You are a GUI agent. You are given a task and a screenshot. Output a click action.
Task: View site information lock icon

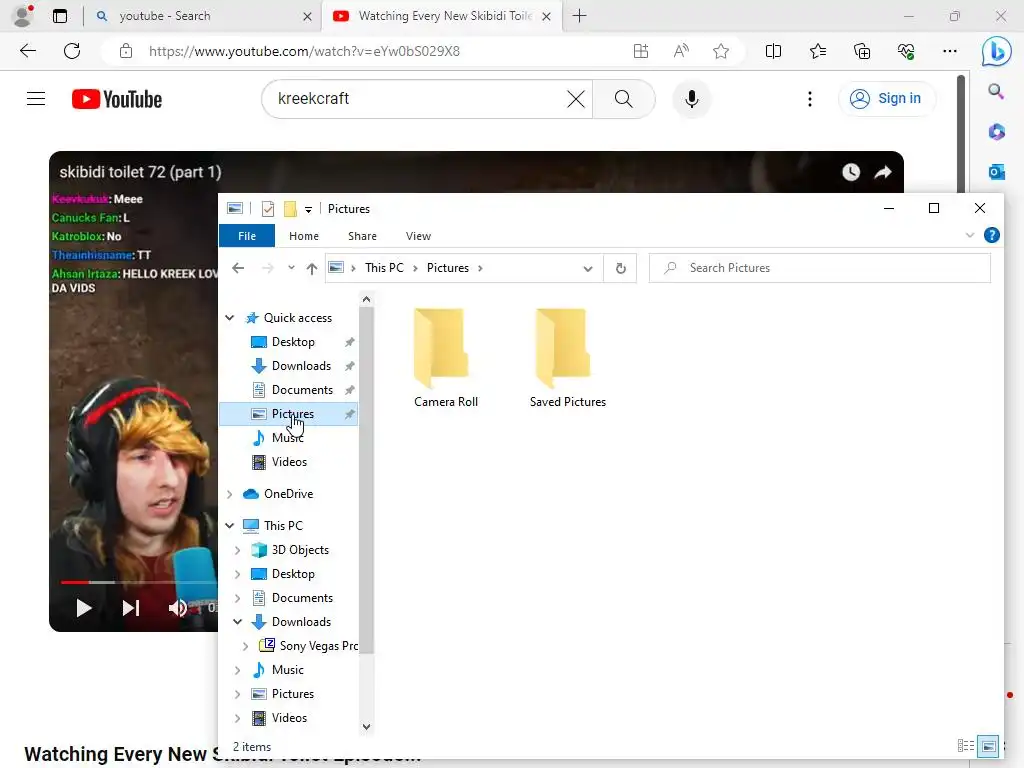tap(126, 51)
